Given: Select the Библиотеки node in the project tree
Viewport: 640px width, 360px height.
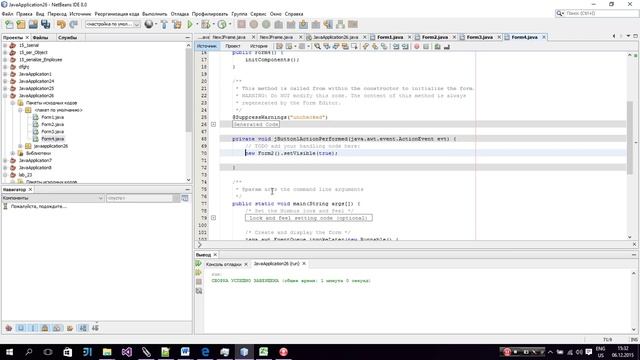Looking at the screenshot, I should coord(38,153).
